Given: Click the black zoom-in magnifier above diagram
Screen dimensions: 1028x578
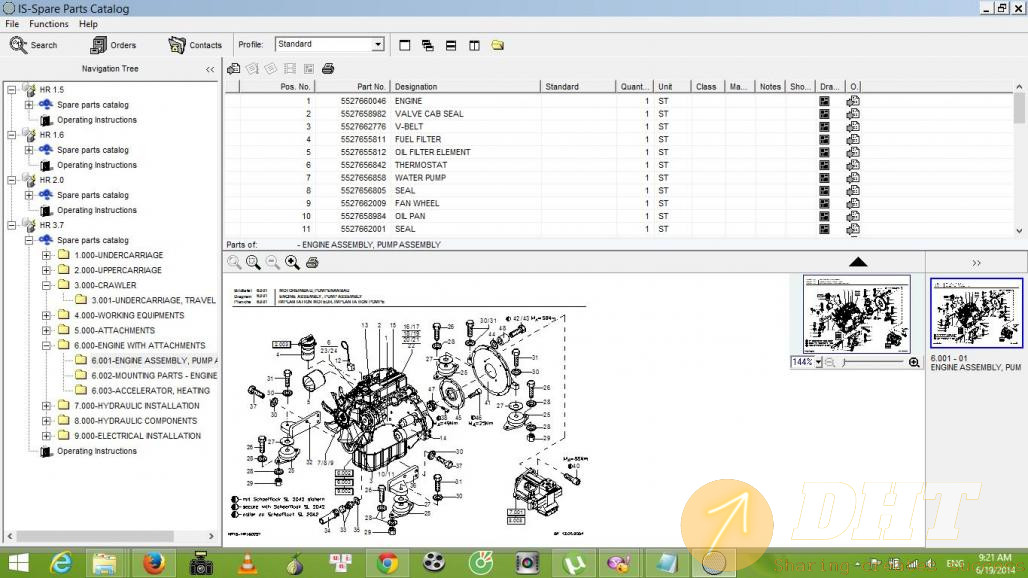Looking at the screenshot, I should coord(292,262).
